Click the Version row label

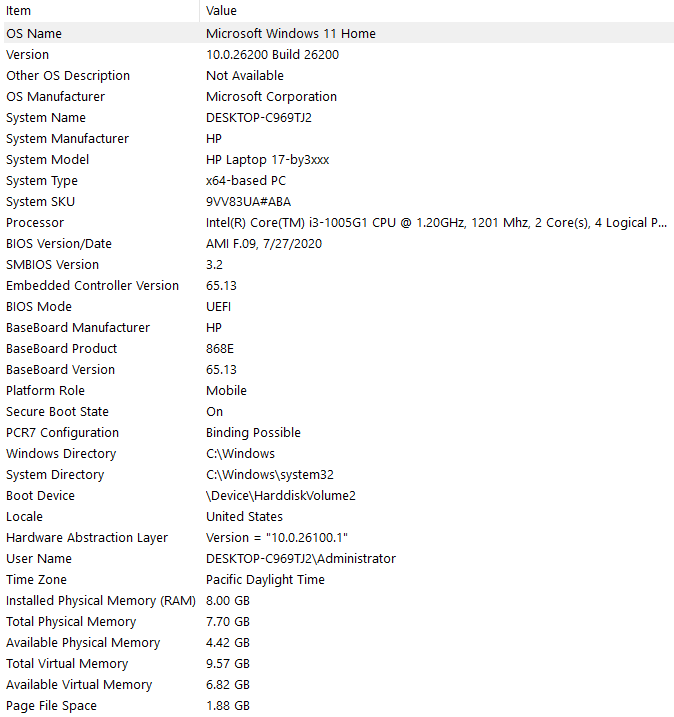point(27,54)
